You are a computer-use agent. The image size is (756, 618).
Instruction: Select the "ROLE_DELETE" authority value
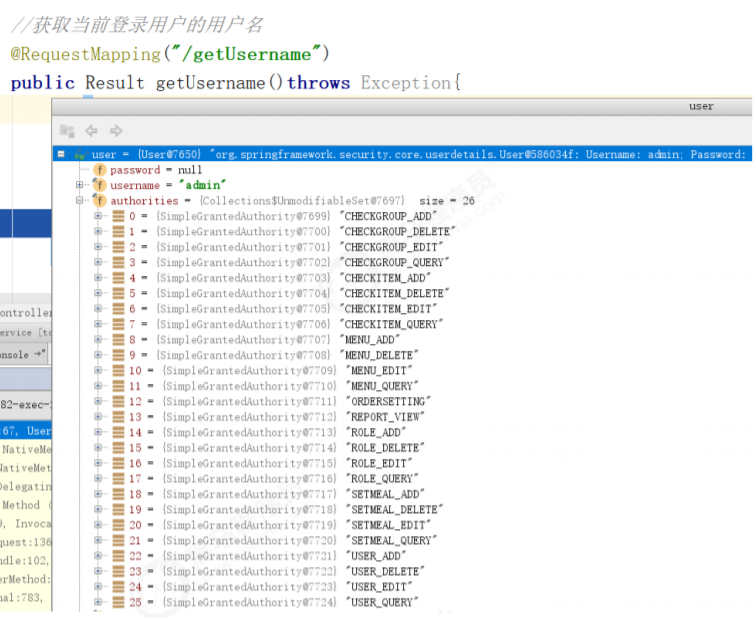point(385,447)
